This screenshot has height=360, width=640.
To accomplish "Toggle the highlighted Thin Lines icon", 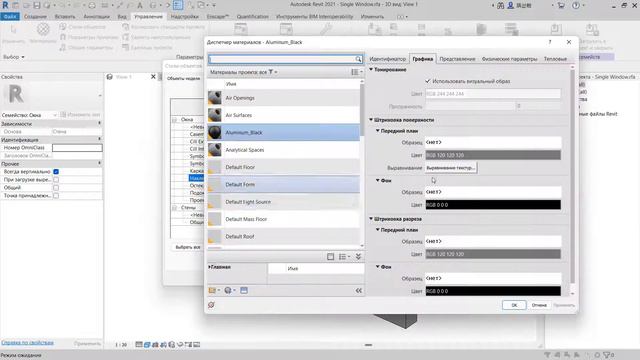I will coord(178,5).
